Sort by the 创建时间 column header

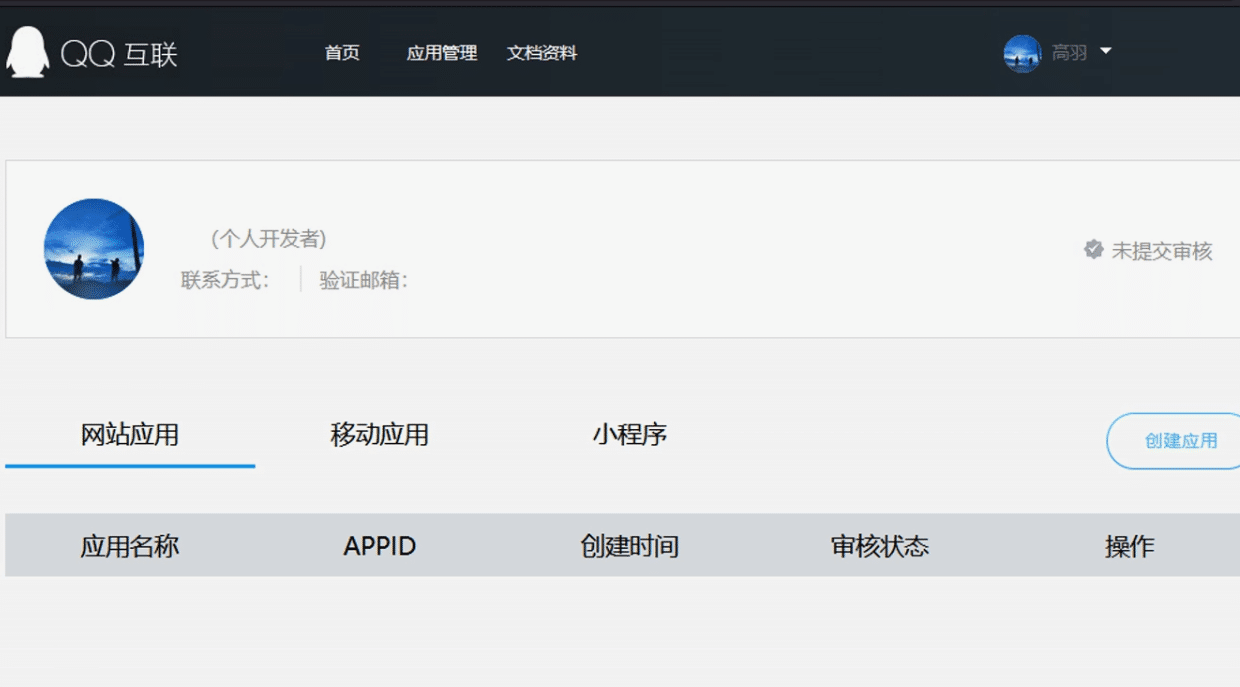[629, 546]
